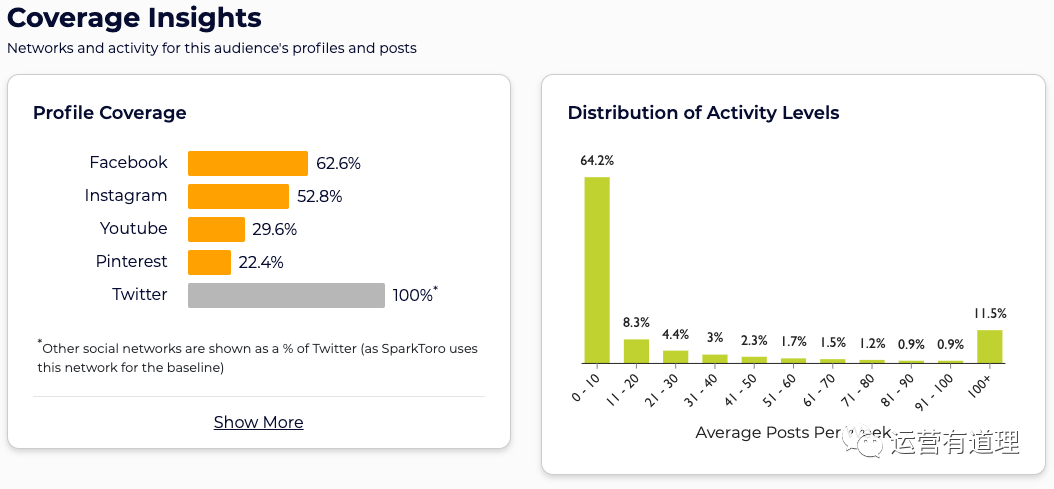
Task: Click the Distribution of Activity Levels heading
Action: [703, 113]
